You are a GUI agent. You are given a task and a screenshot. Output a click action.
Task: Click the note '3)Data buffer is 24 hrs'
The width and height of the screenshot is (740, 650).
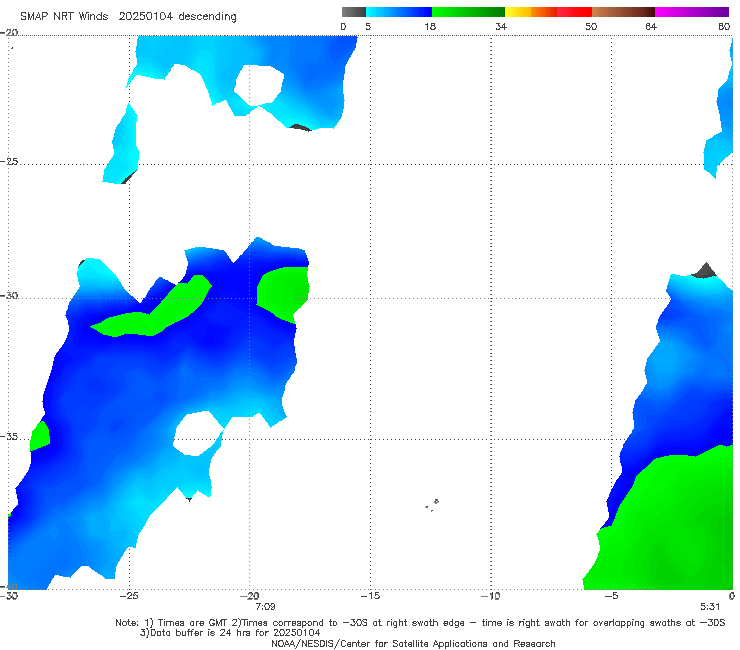(230, 633)
